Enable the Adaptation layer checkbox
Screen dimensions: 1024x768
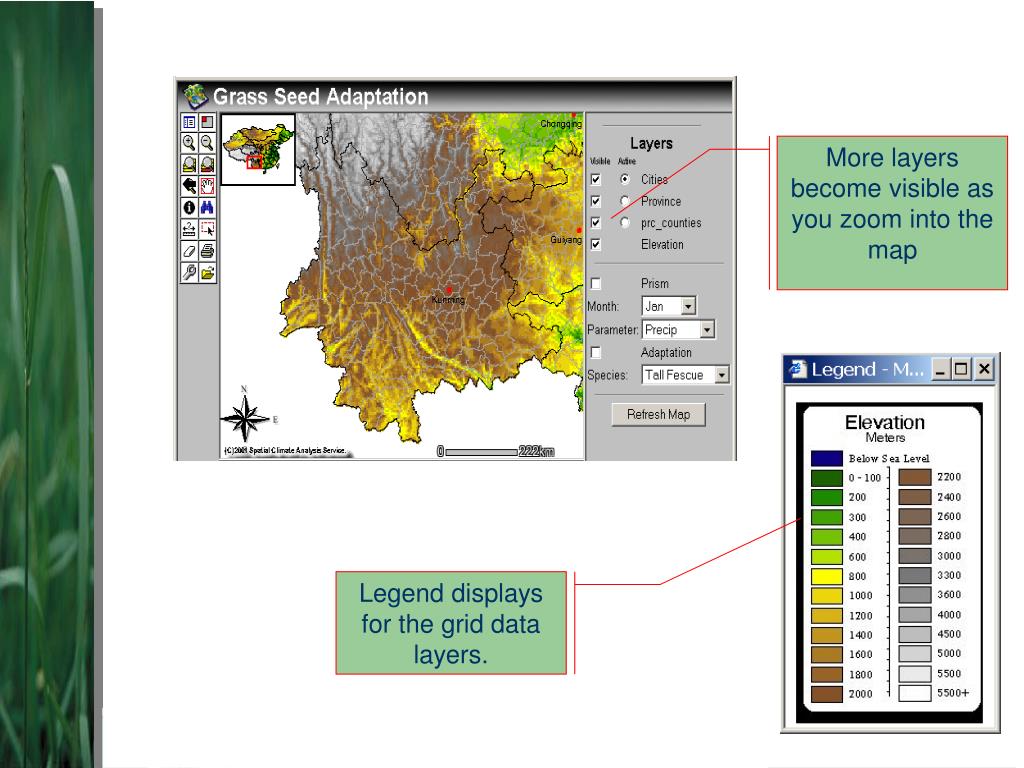(x=596, y=353)
